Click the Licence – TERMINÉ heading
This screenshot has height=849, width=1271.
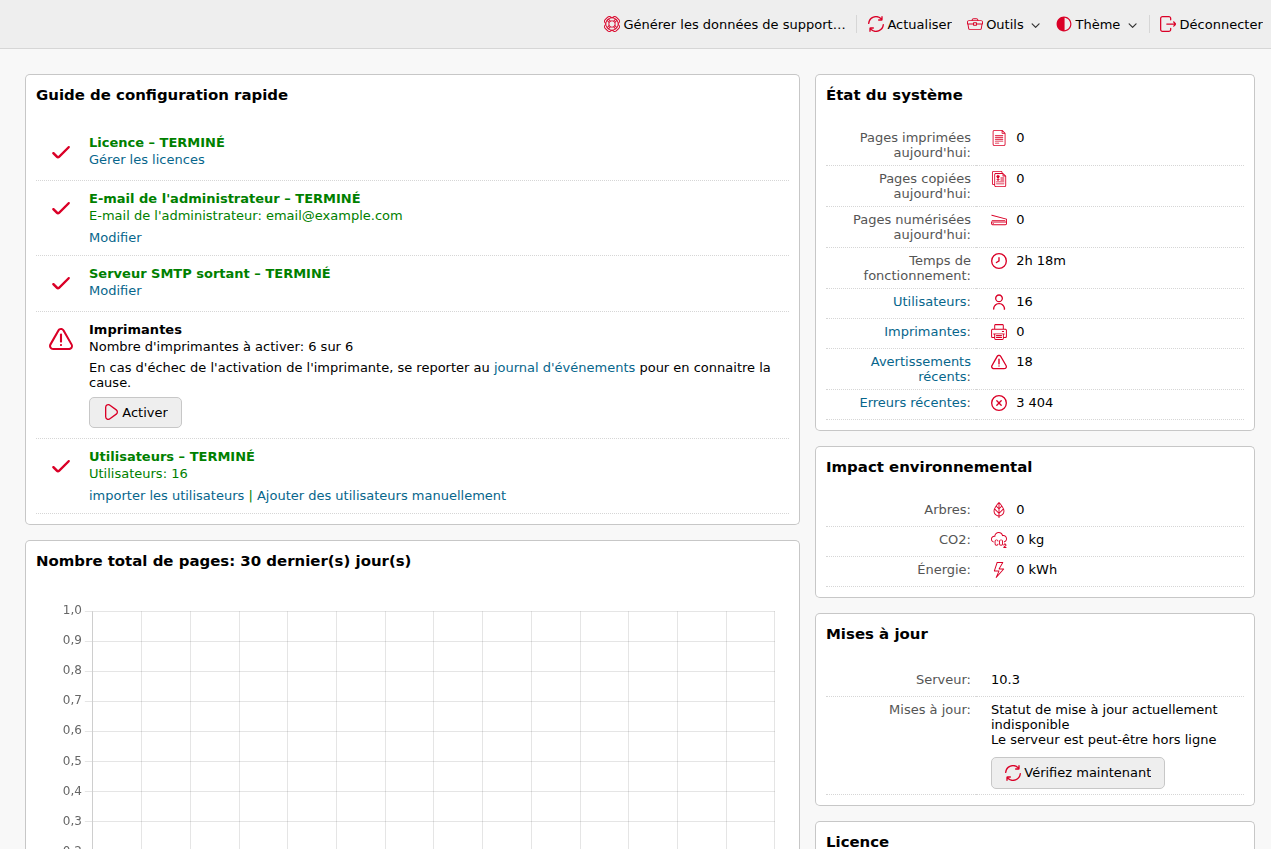click(x=157, y=143)
